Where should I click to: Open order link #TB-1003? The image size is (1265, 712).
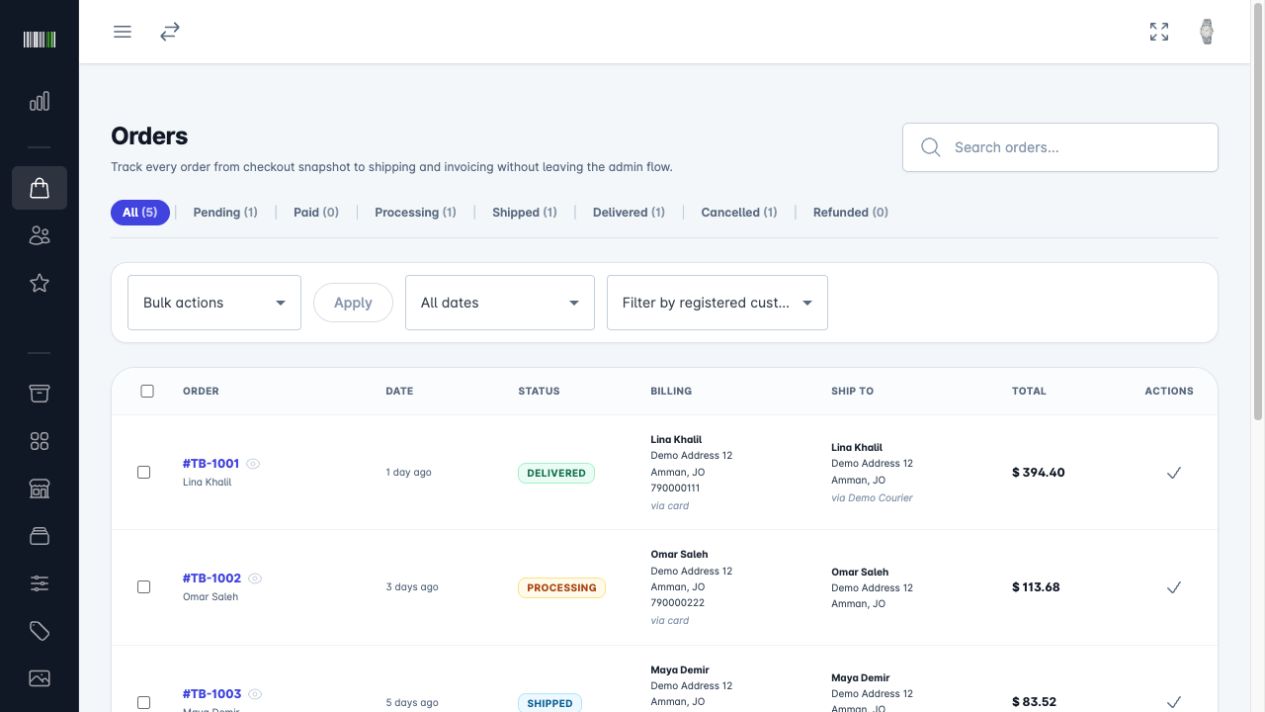tap(212, 694)
